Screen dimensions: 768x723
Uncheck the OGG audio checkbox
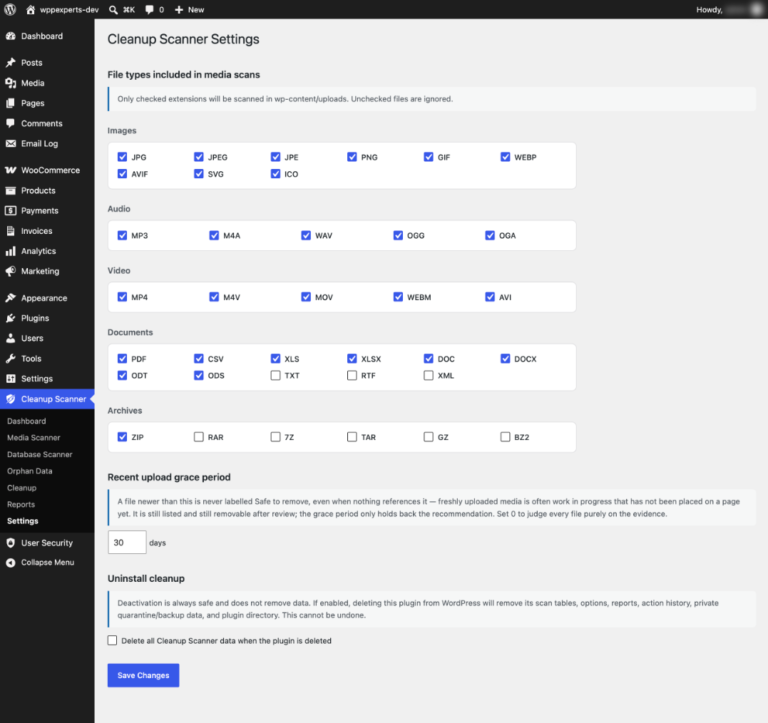pyautogui.click(x=398, y=235)
